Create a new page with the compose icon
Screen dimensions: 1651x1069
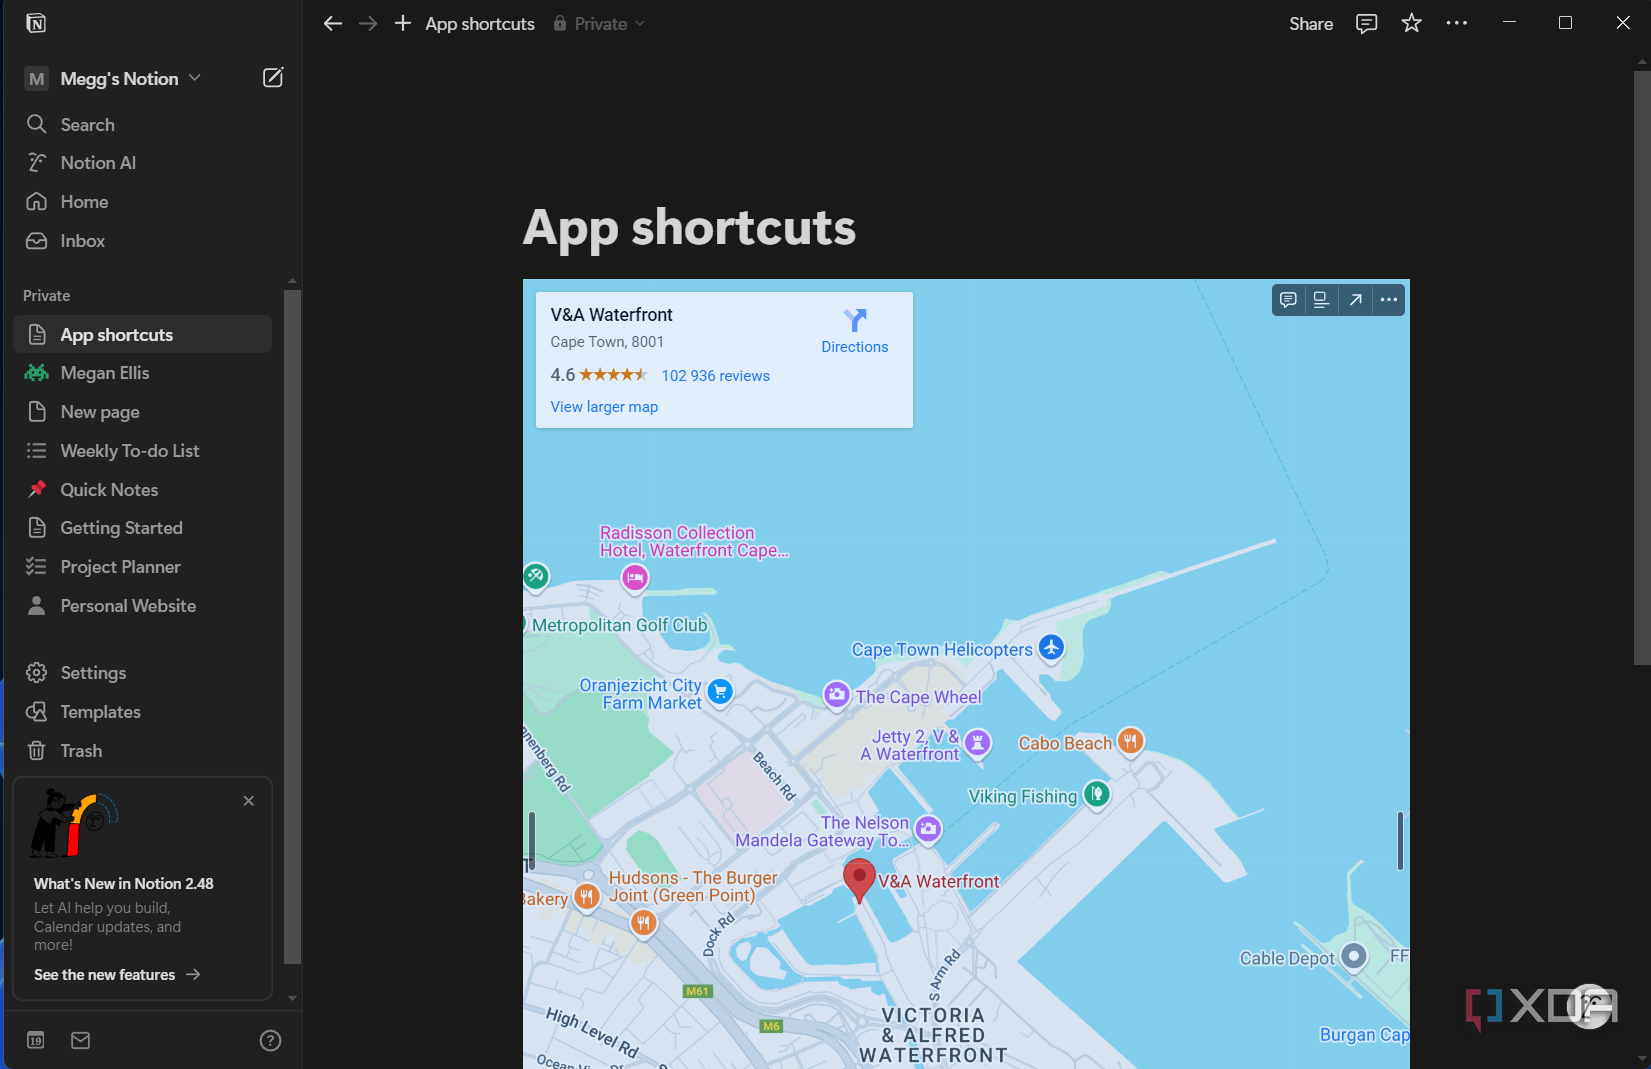click(273, 78)
